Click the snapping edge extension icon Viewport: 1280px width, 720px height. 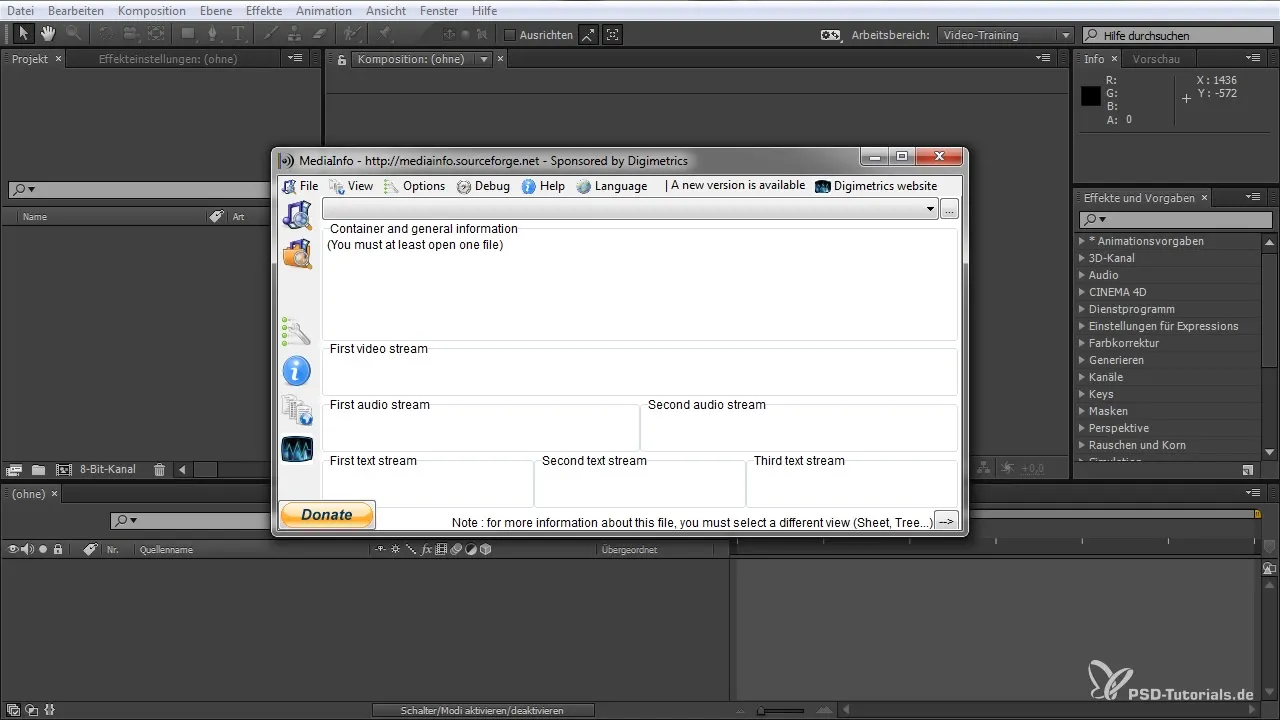(x=589, y=34)
